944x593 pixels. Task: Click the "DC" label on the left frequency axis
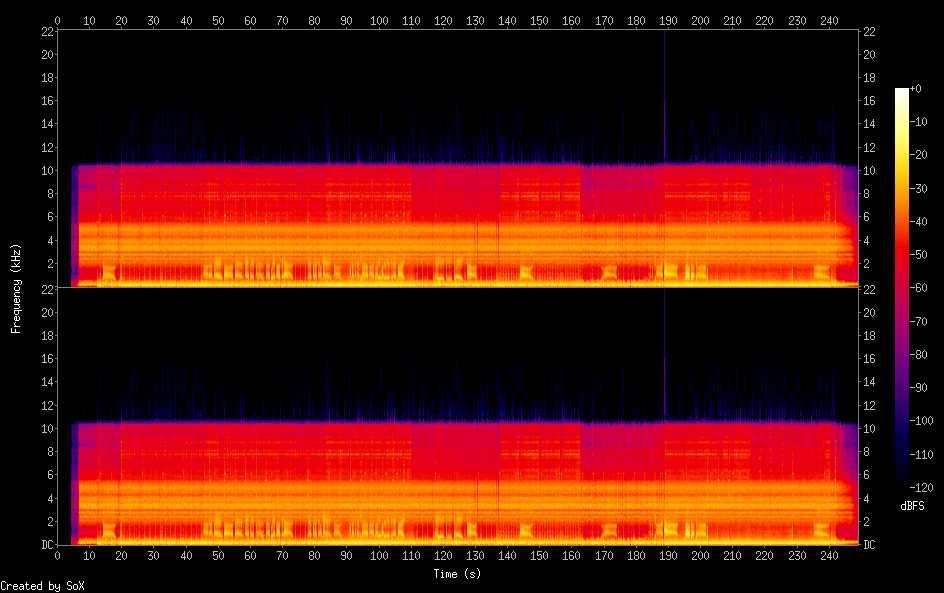pos(46,545)
